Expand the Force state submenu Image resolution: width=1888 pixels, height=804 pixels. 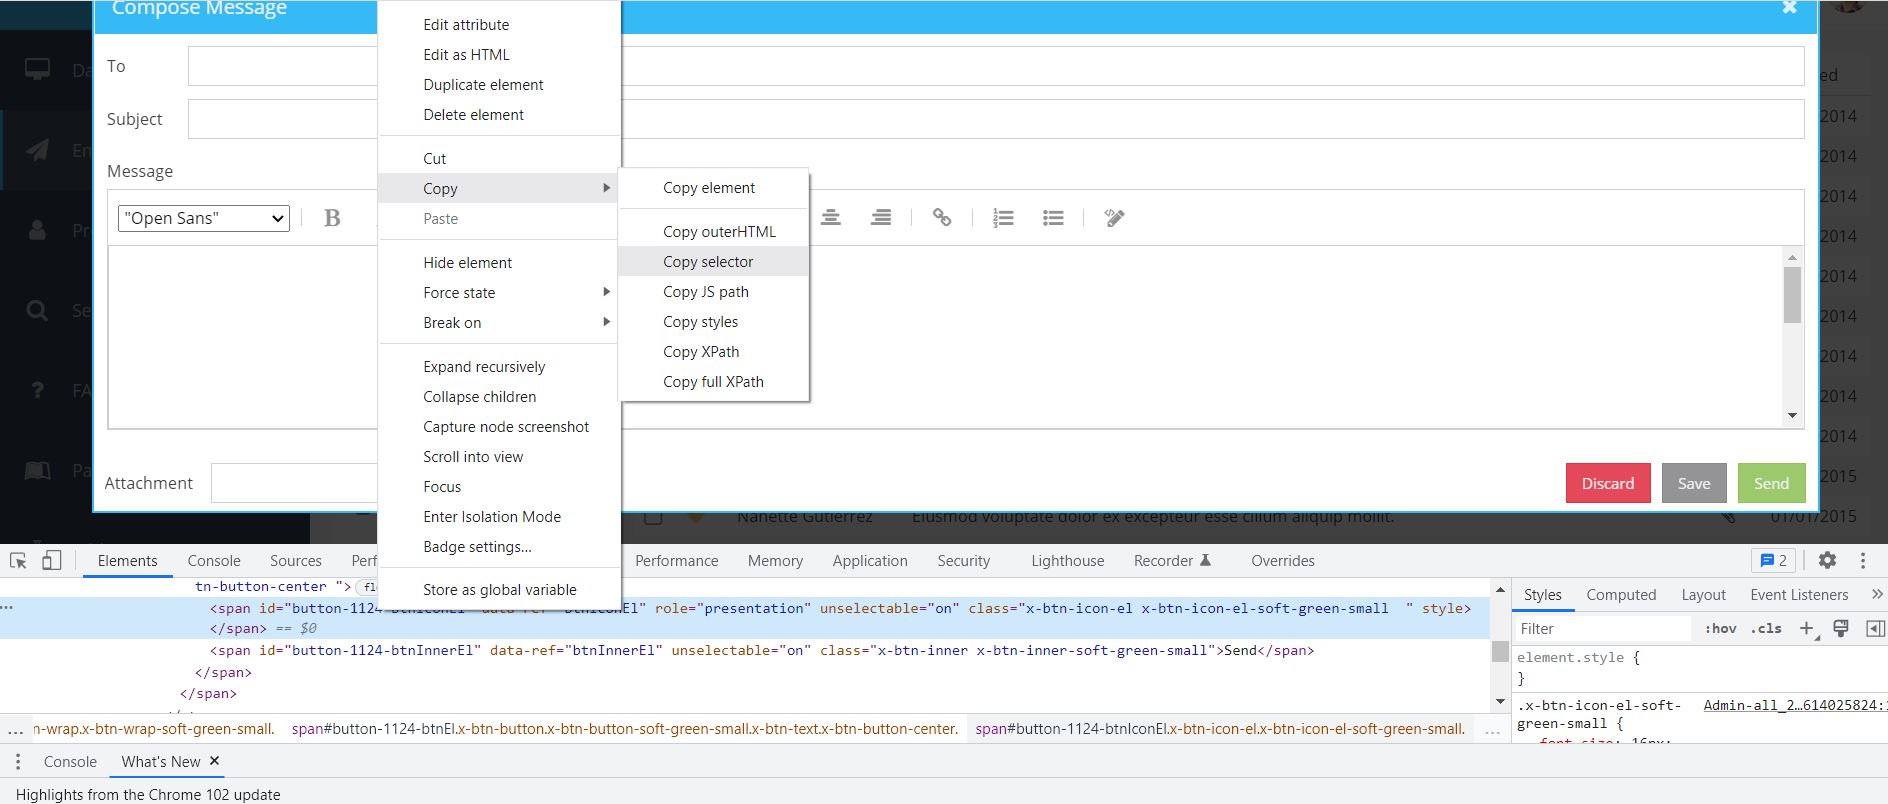point(606,292)
